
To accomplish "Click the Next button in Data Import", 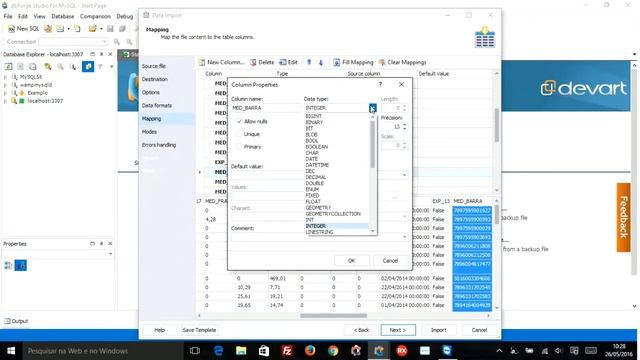I will 398,330.
